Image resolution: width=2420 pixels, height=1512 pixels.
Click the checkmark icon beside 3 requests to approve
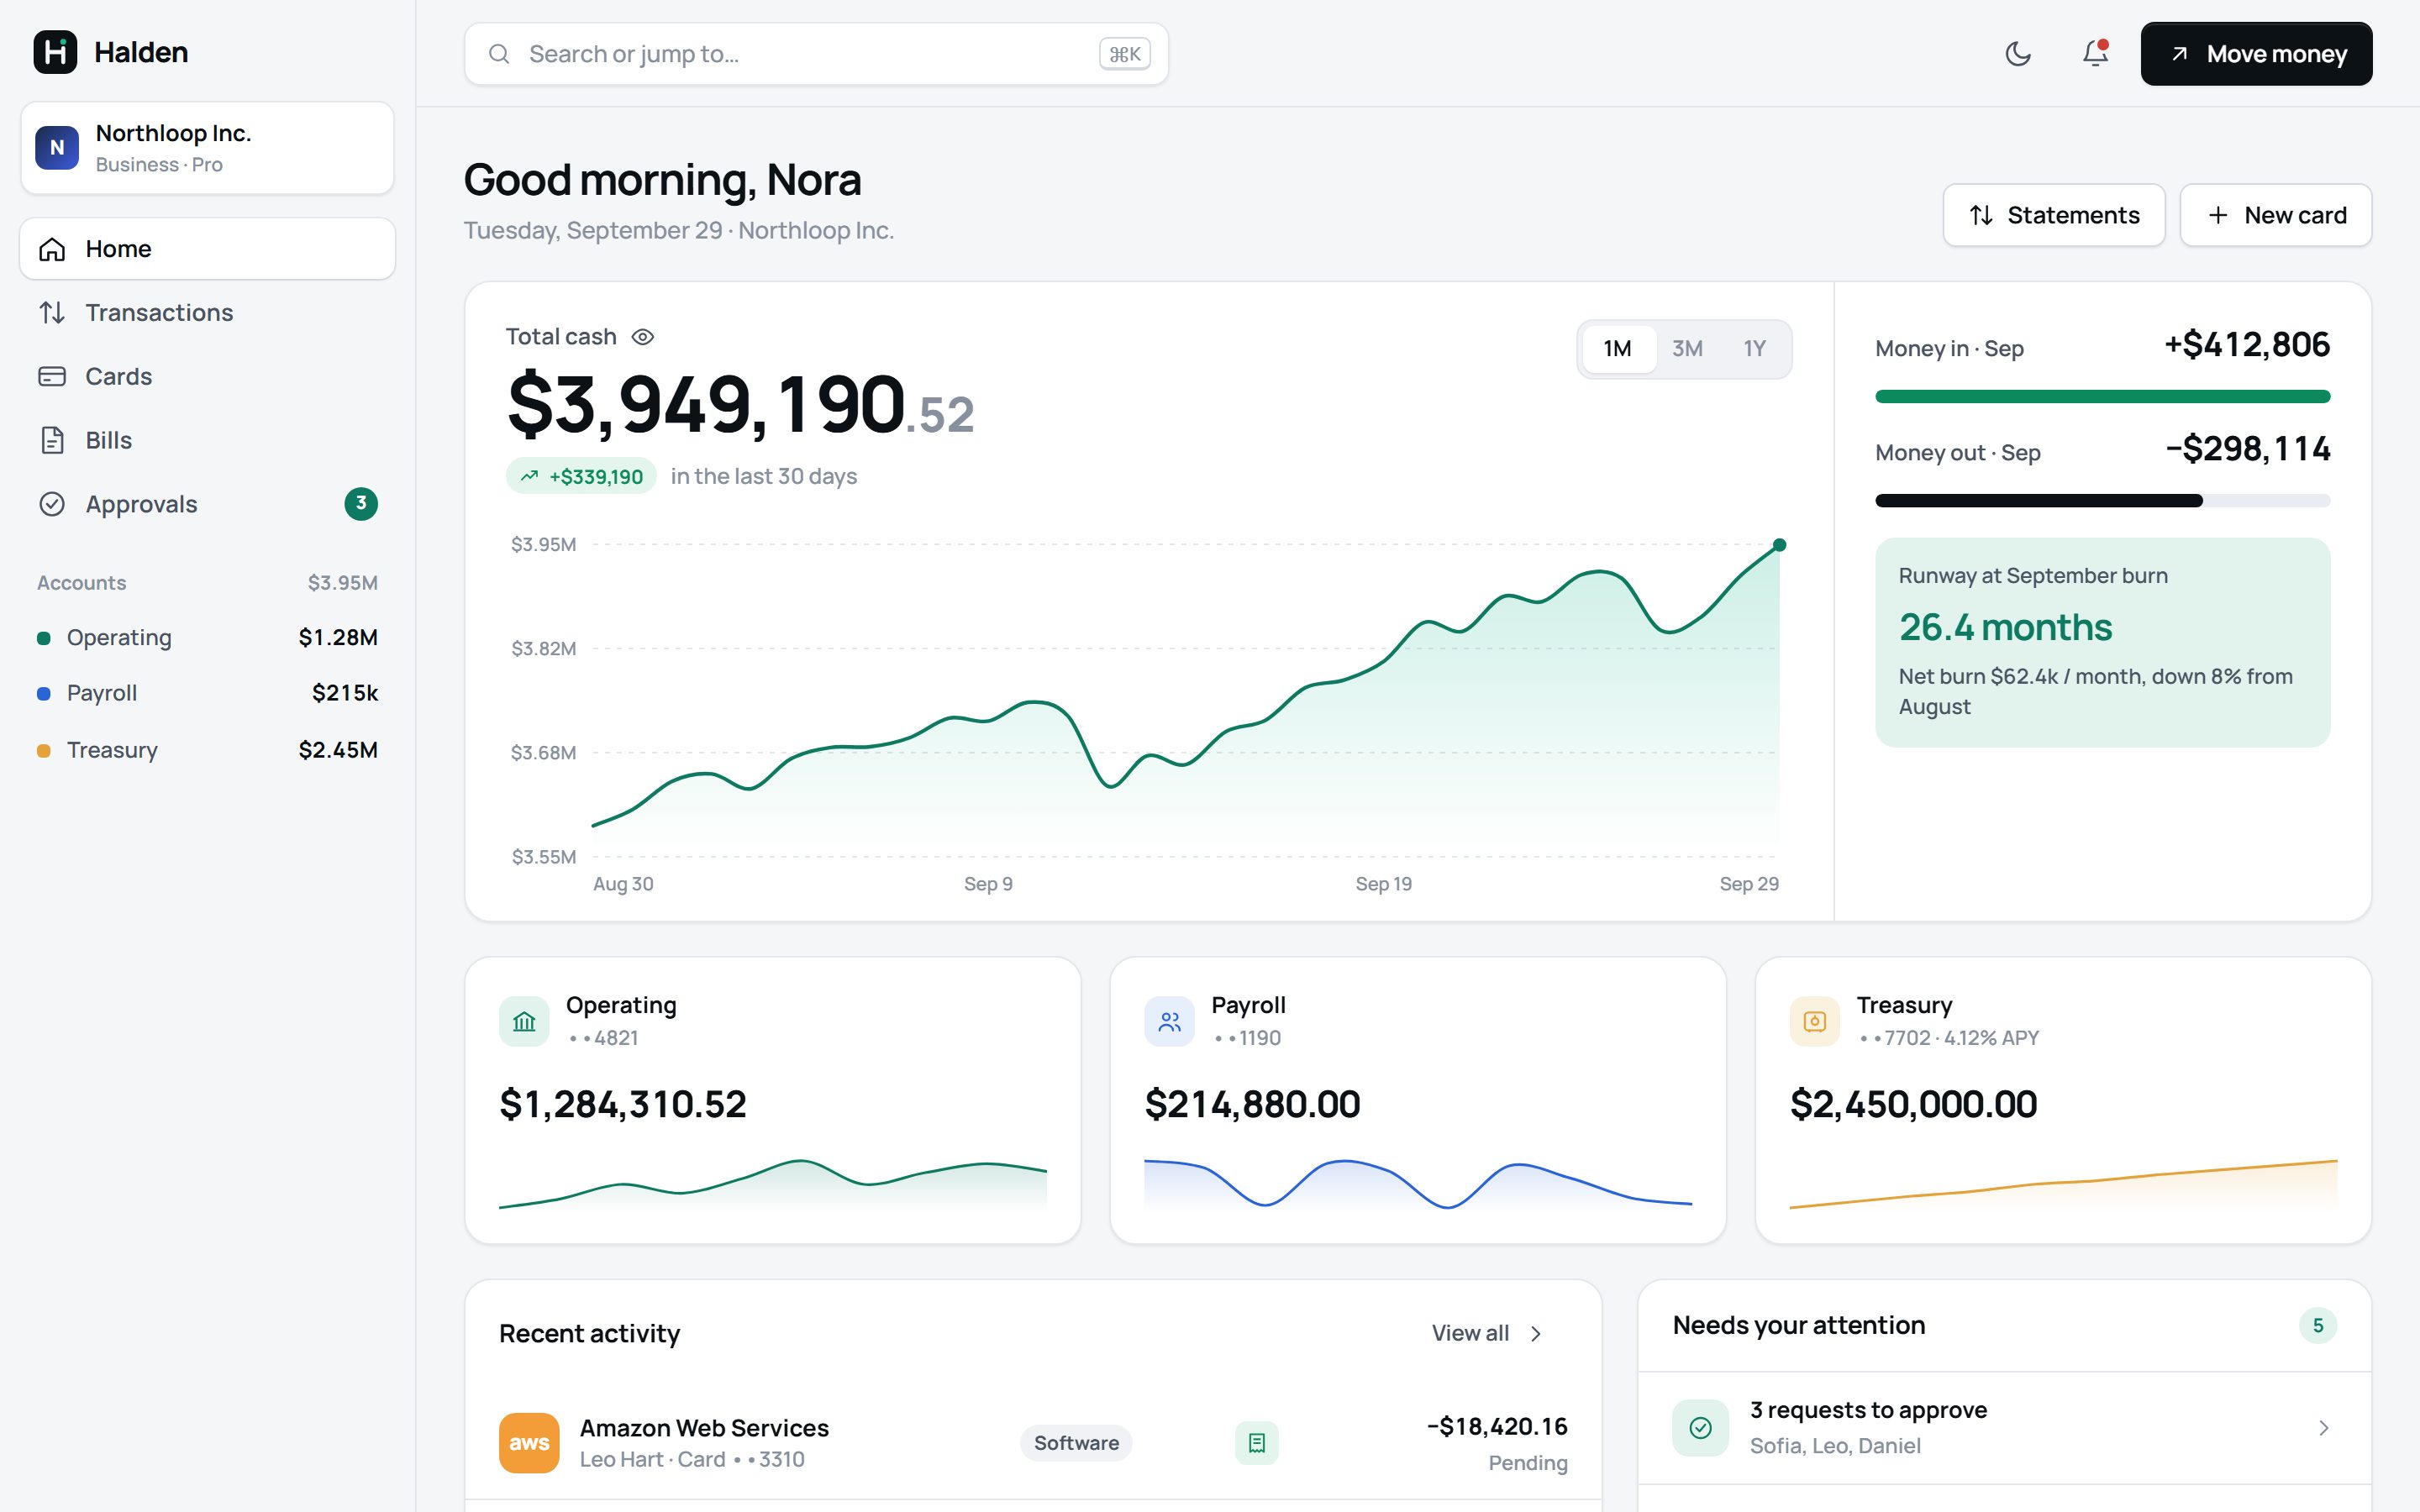pos(1700,1428)
